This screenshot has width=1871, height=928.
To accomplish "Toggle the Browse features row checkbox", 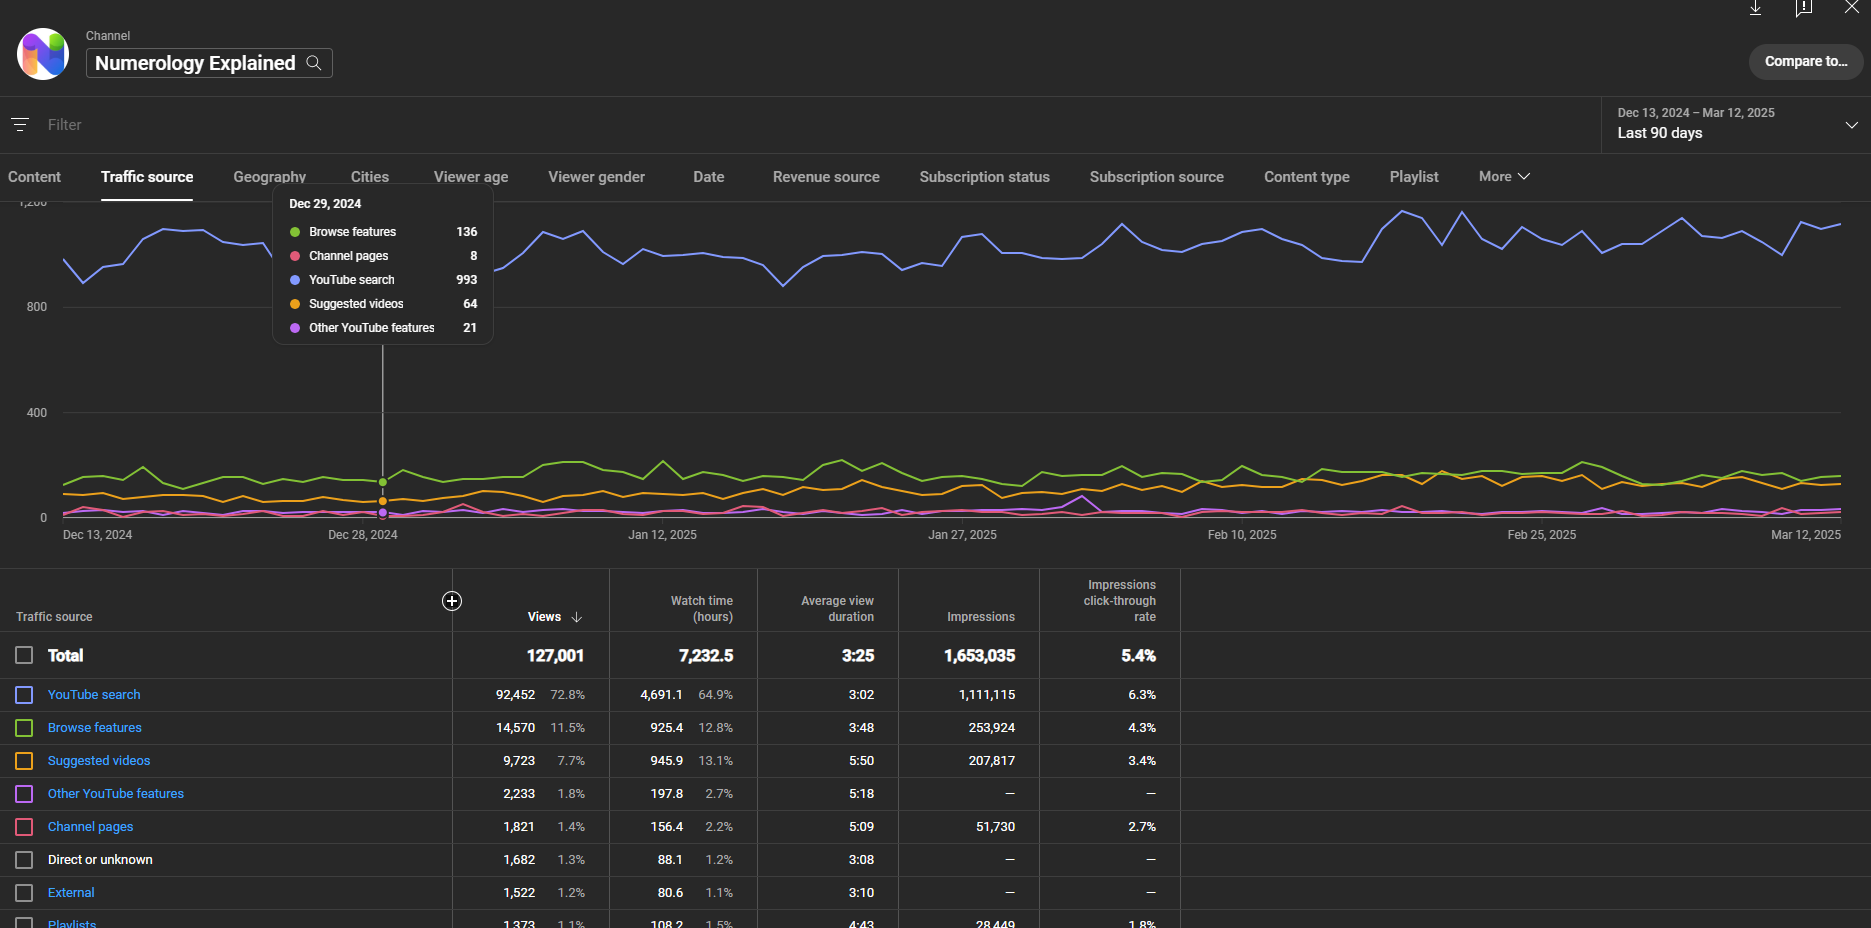I will coord(24,728).
